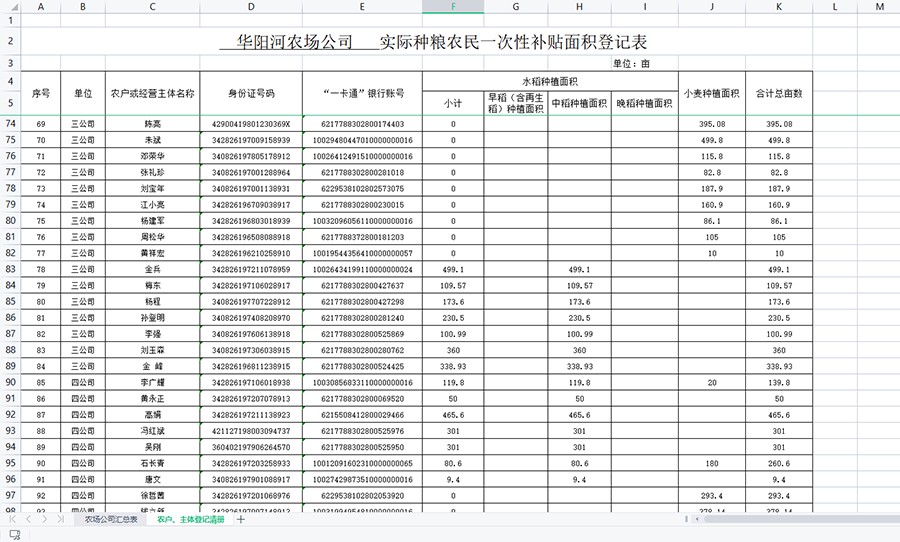Click the 身份证号码 header cell
This screenshot has height=542, width=900.
(x=251, y=93)
